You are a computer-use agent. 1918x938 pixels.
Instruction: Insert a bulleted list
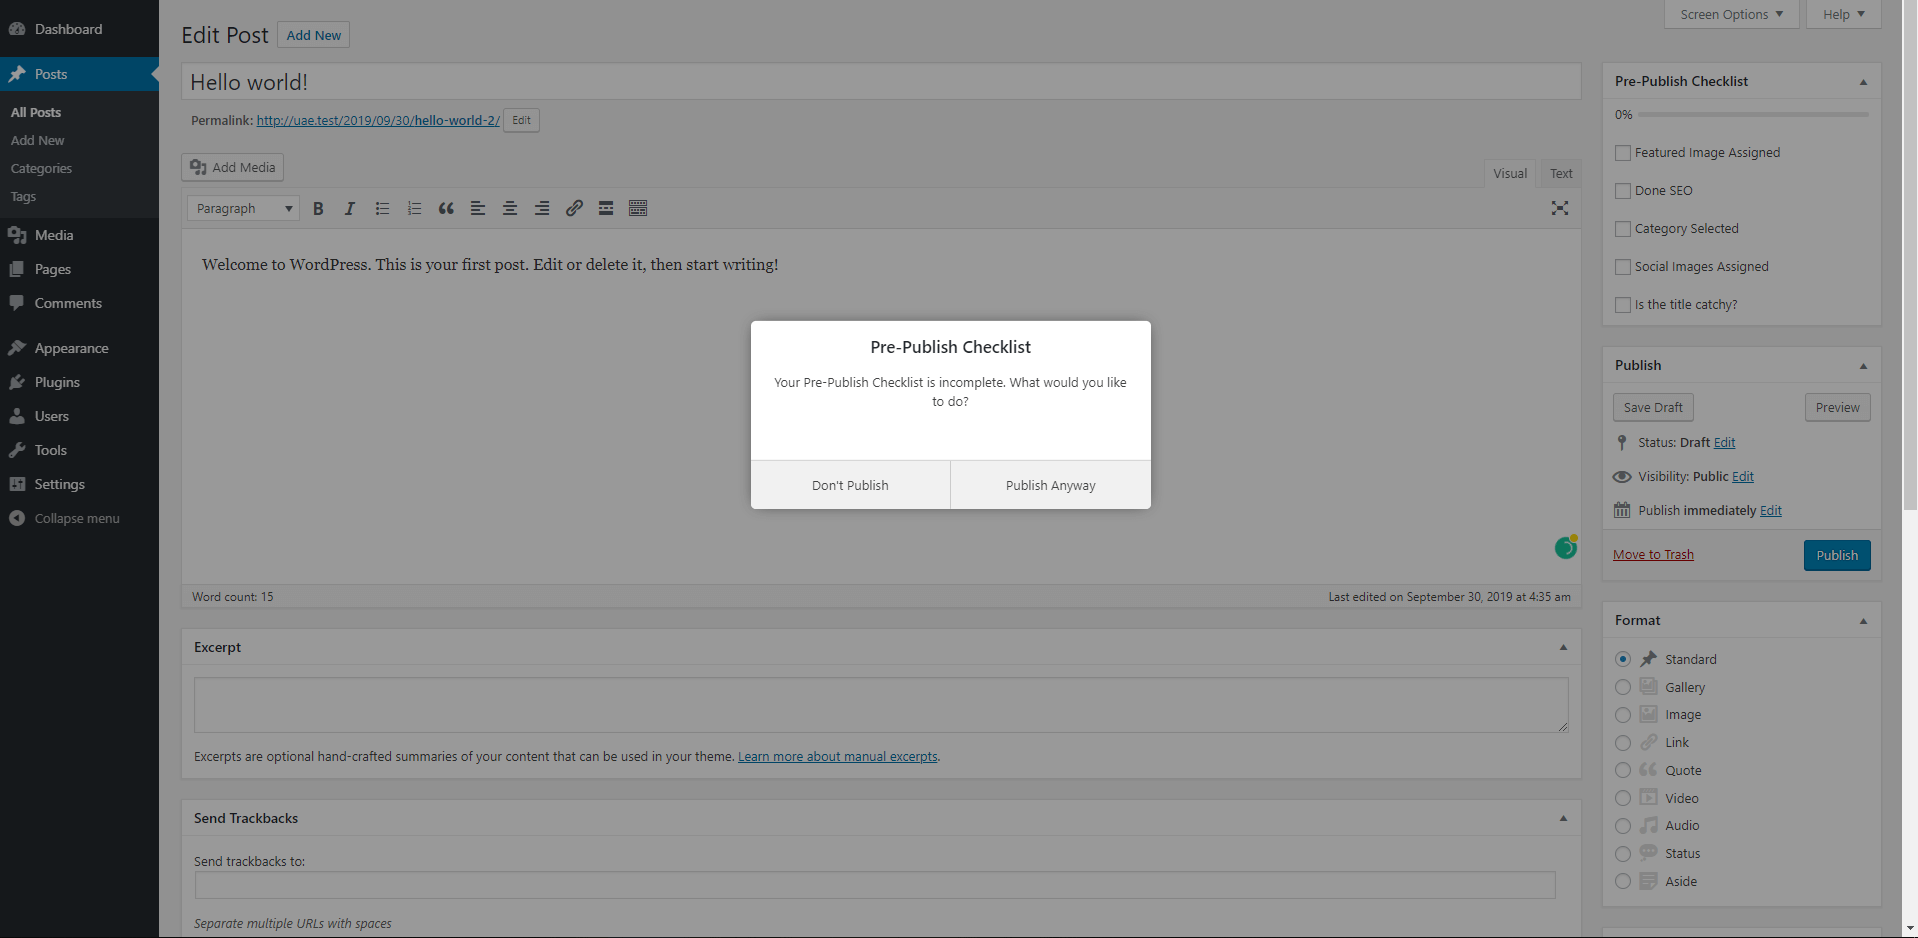382,208
